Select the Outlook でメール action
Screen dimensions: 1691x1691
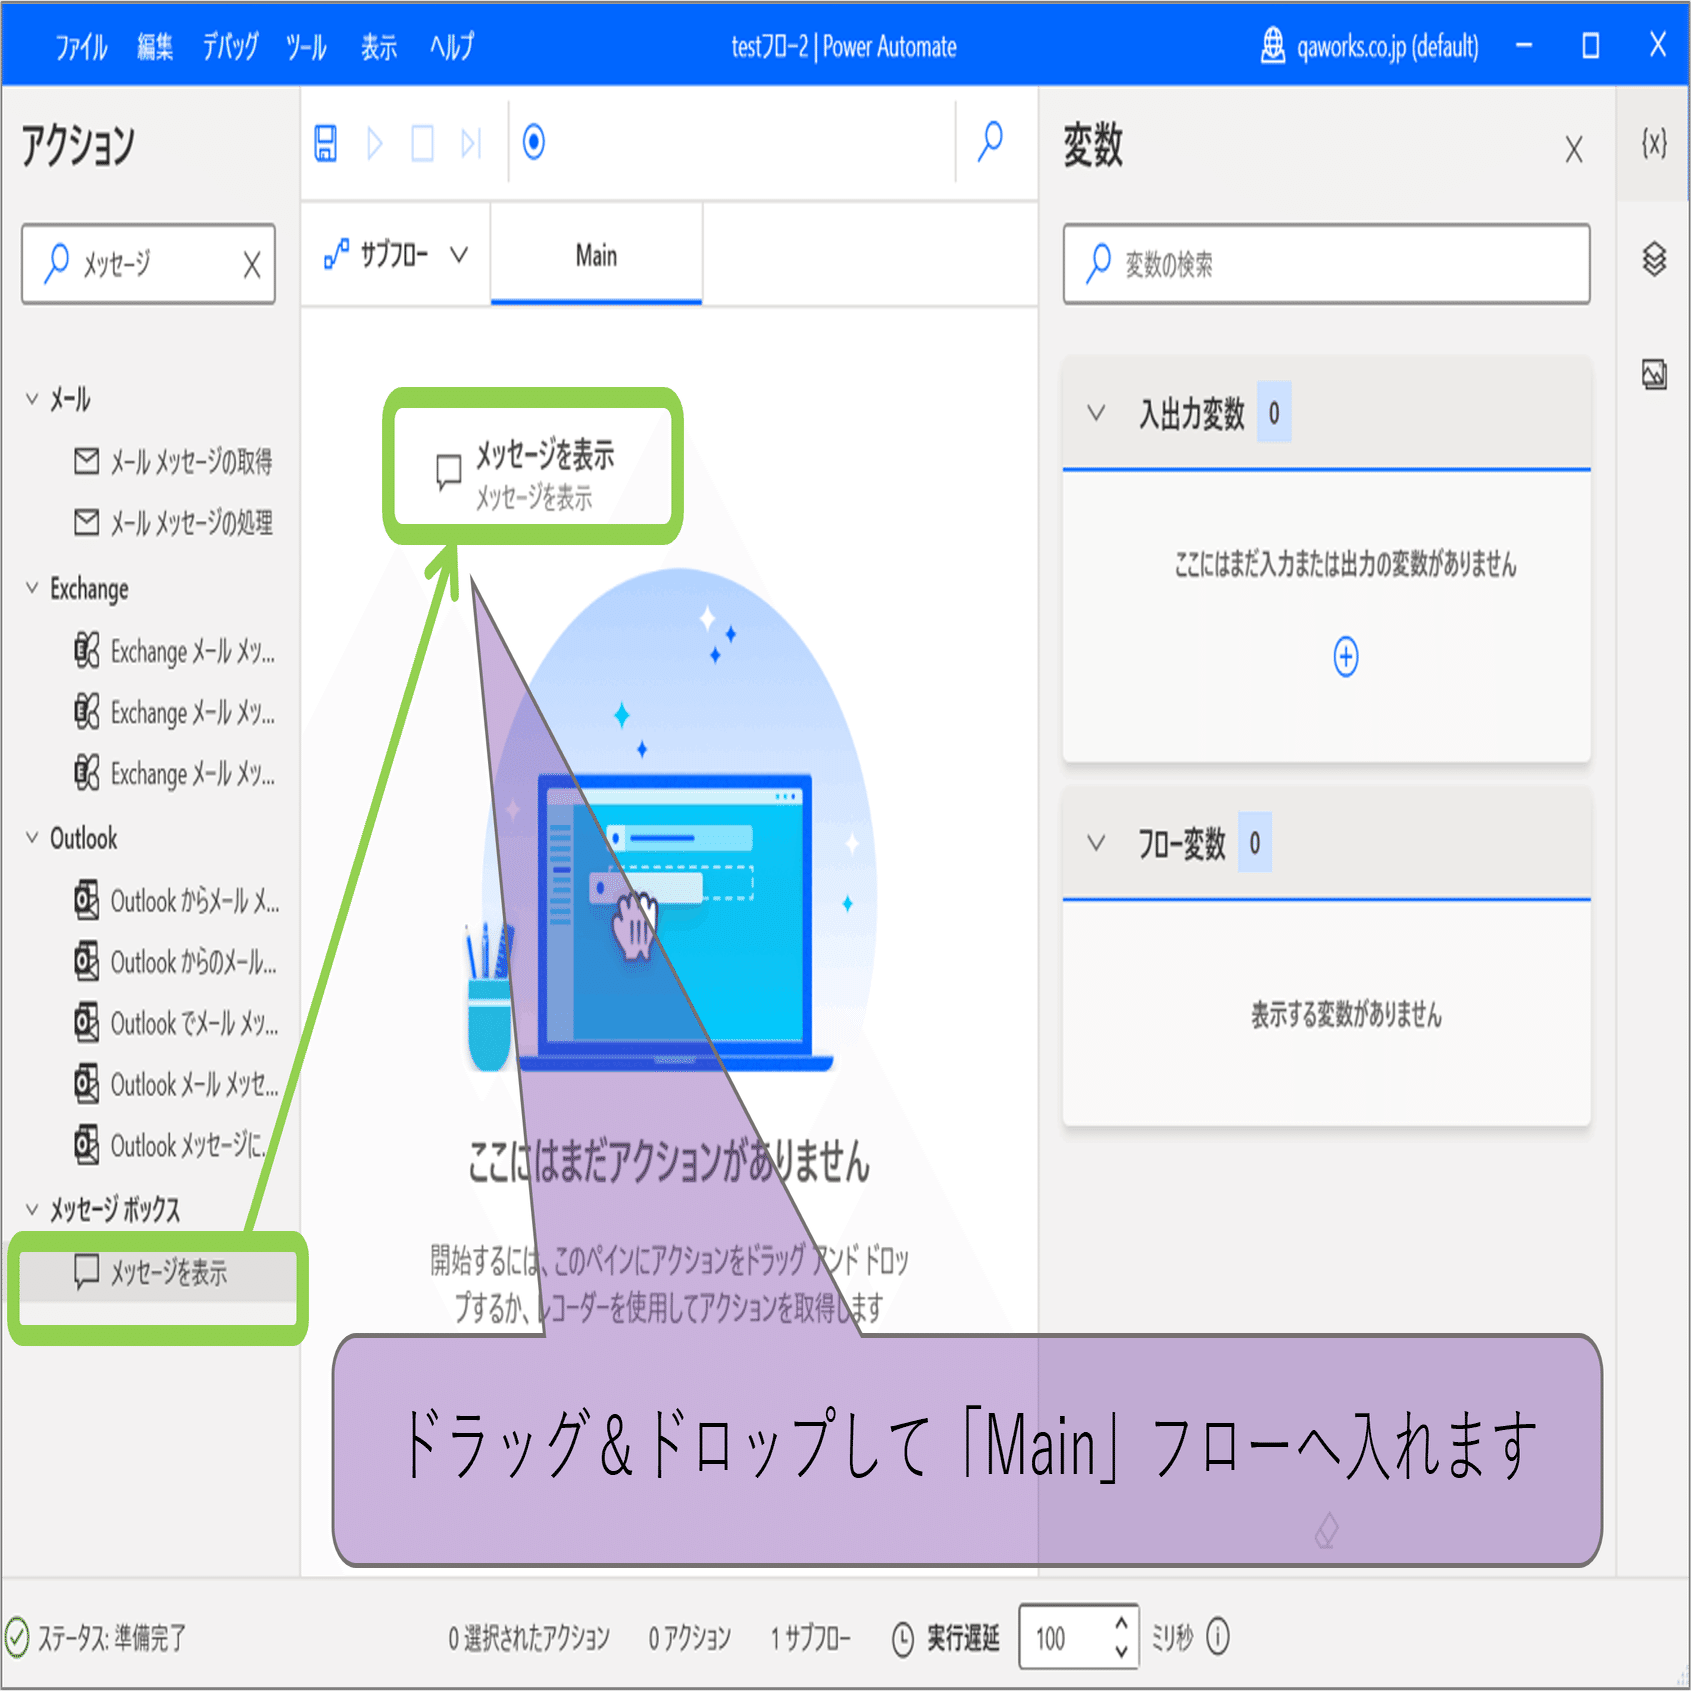click(176, 1022)
